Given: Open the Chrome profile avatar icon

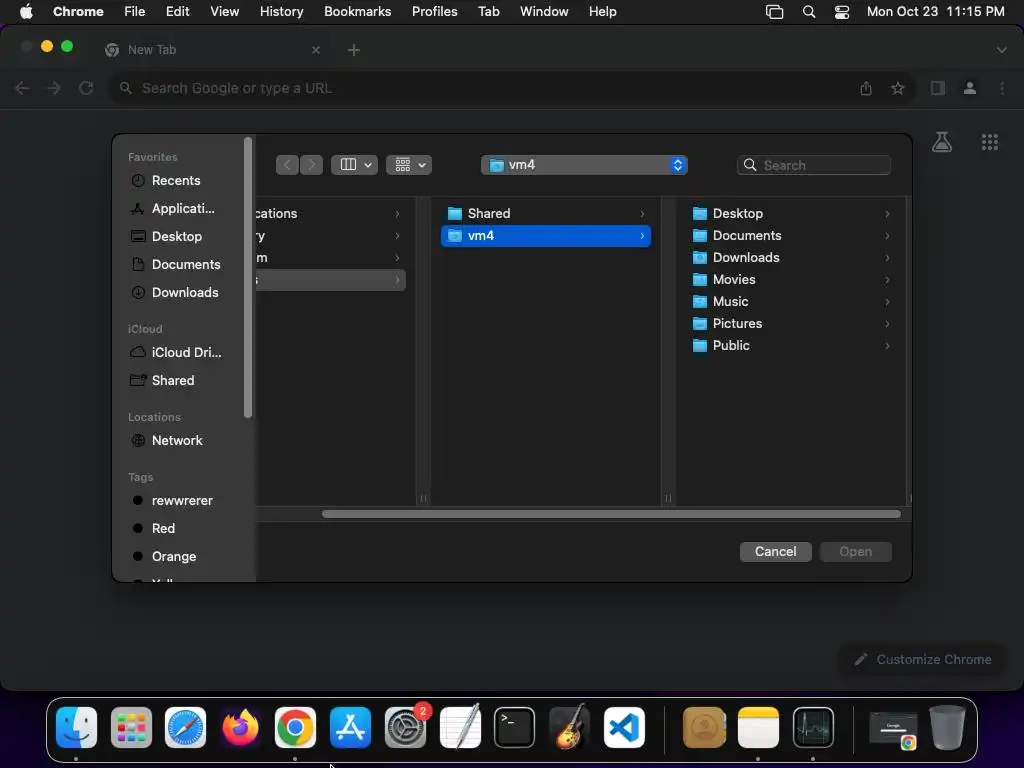Looking at the screenshot, I should click(x=970, y=88).
